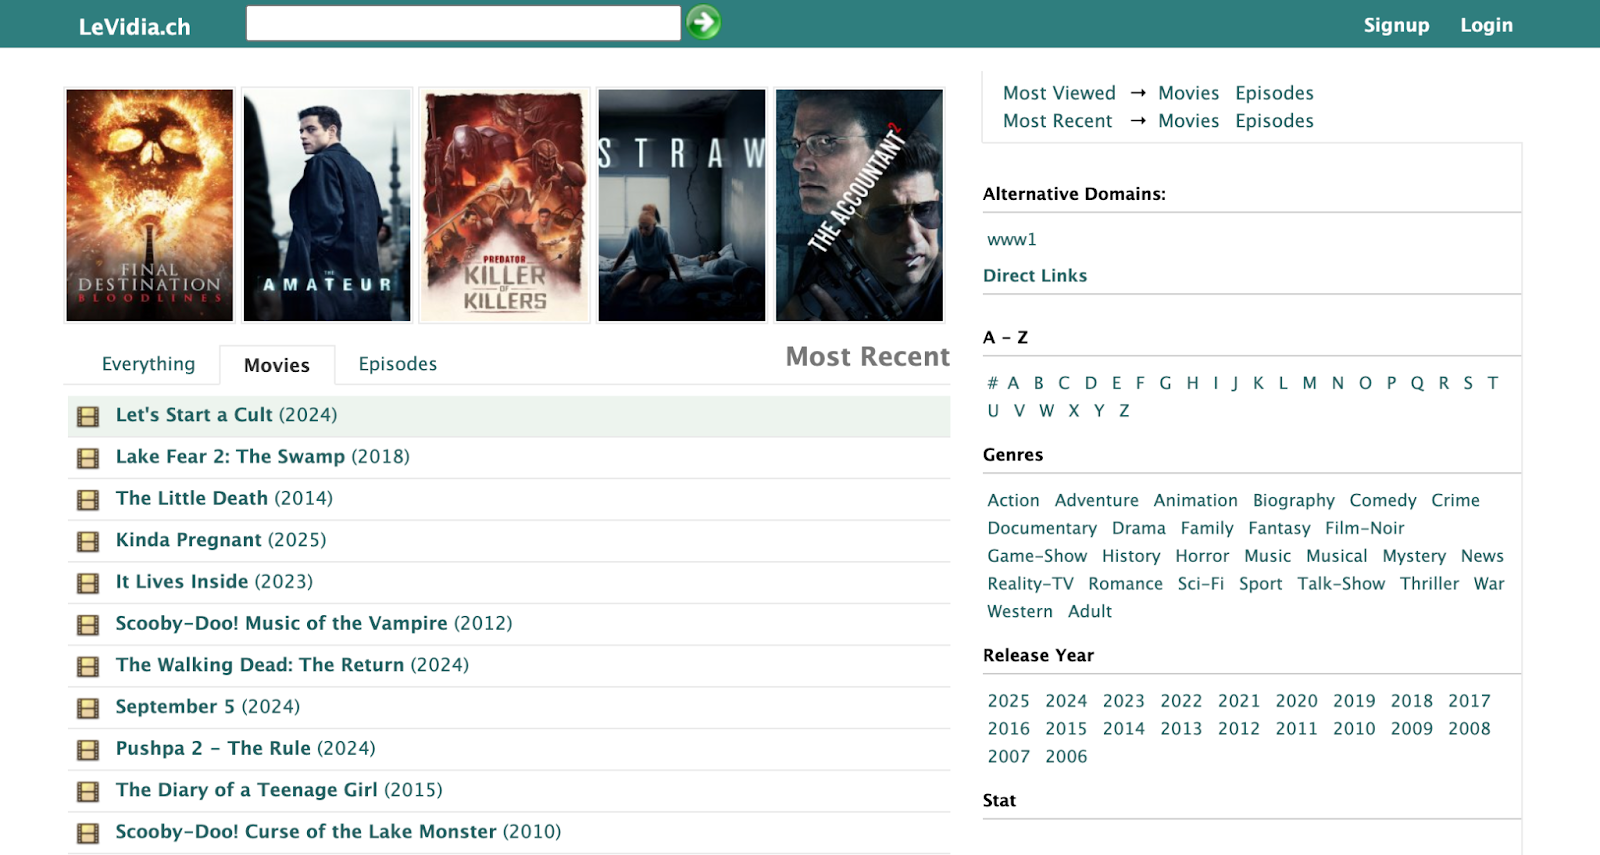Image resolution: width=1600 pixels, height=855 pixels.
Task: Select the Action genre
Action: click(x=1013, y=501)
